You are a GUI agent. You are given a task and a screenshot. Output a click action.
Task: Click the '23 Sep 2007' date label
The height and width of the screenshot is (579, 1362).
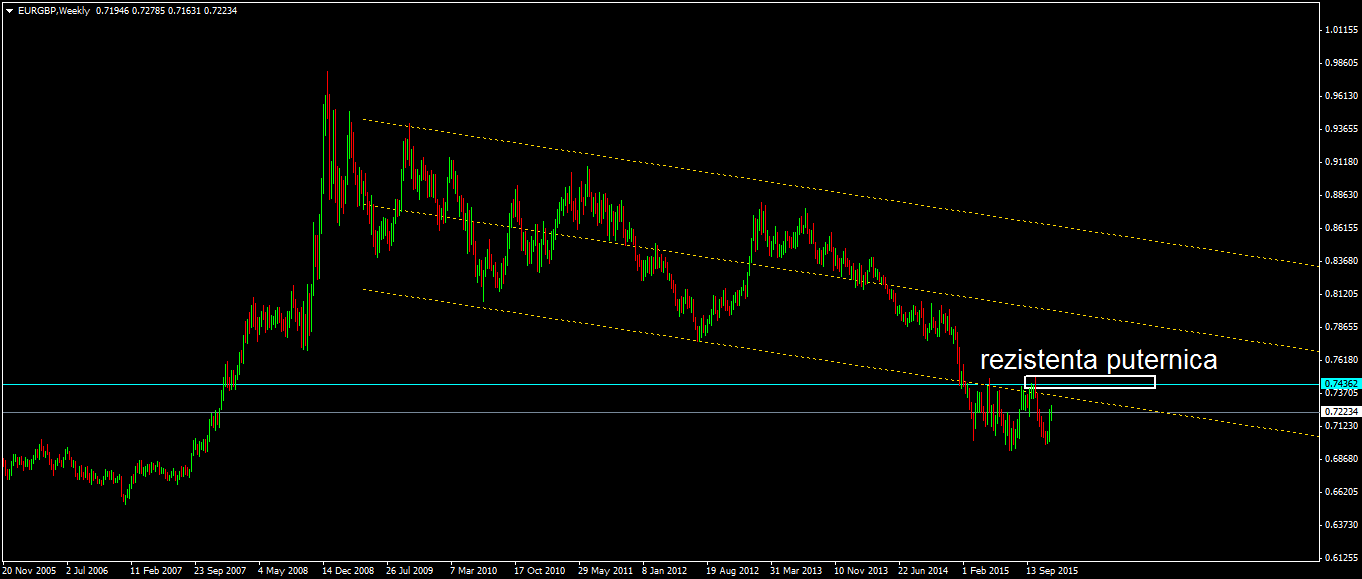tap(220, 571)
